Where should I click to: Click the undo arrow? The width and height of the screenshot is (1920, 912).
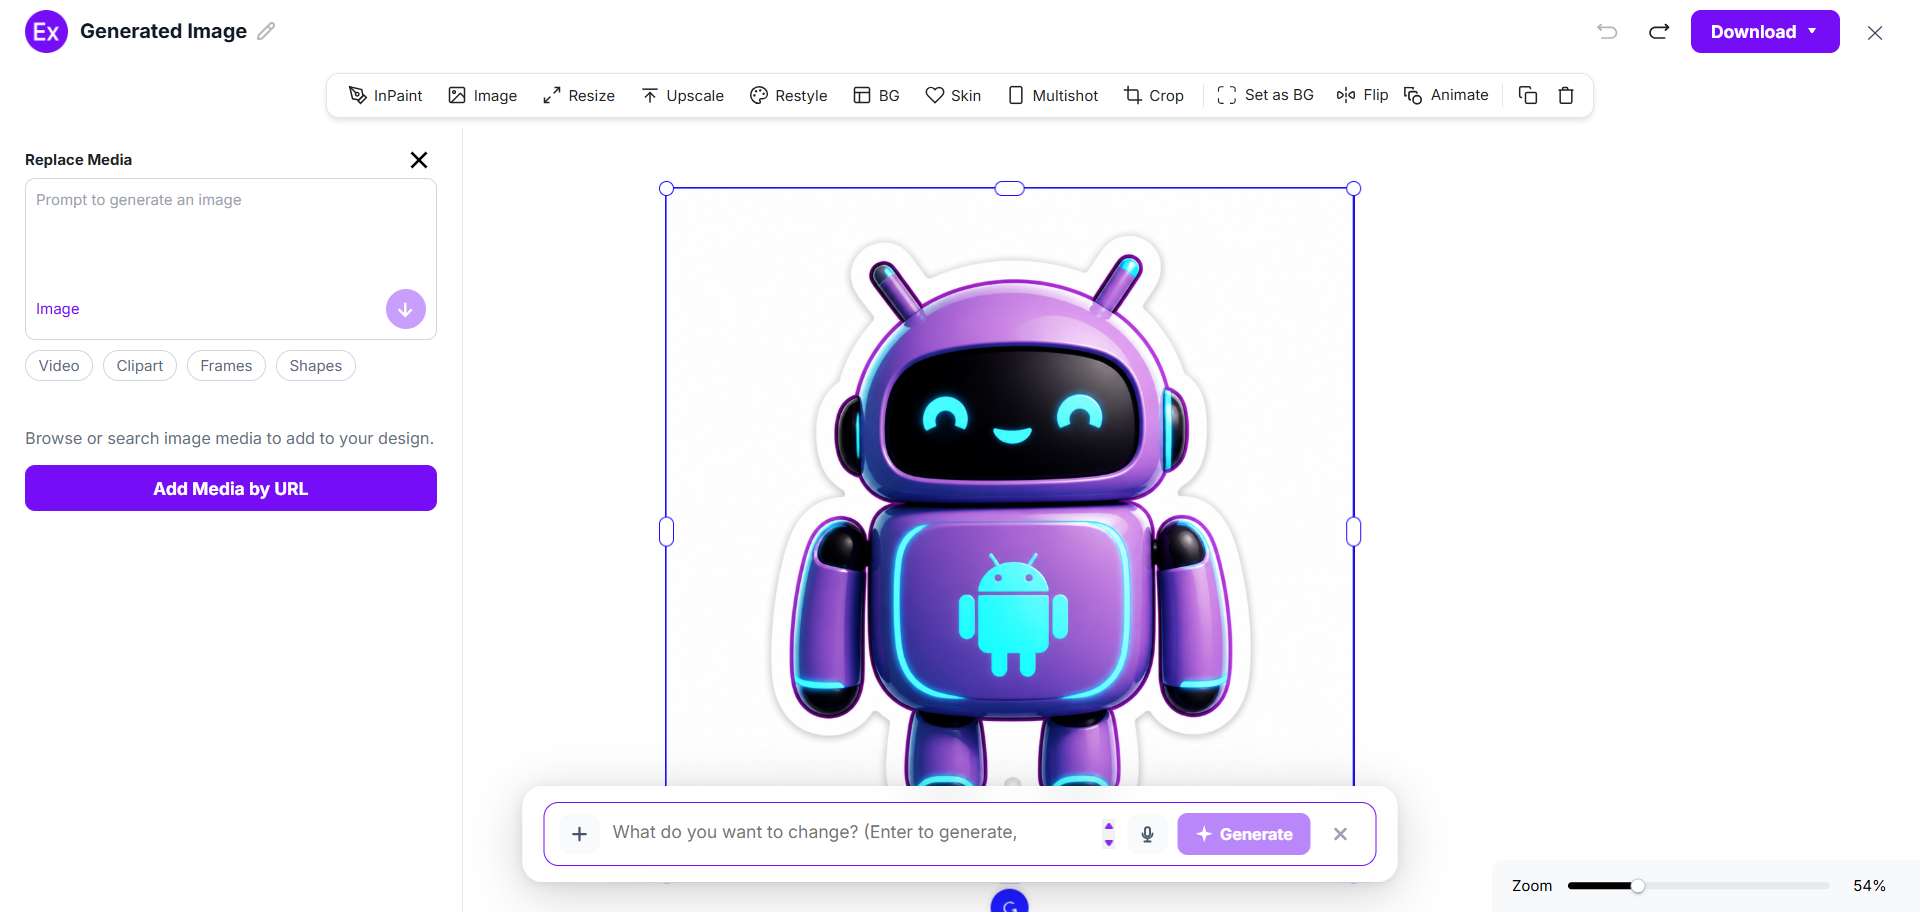[1607, 31]
